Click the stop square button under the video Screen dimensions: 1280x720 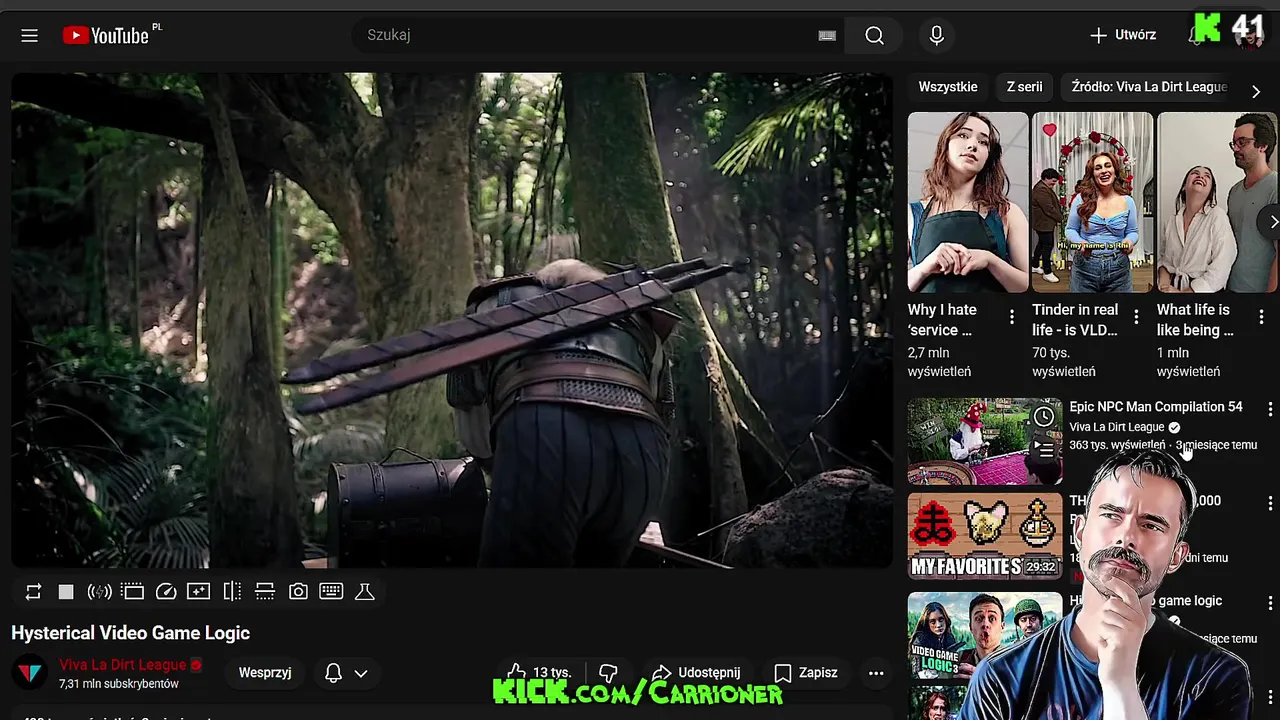click(66, 592)
